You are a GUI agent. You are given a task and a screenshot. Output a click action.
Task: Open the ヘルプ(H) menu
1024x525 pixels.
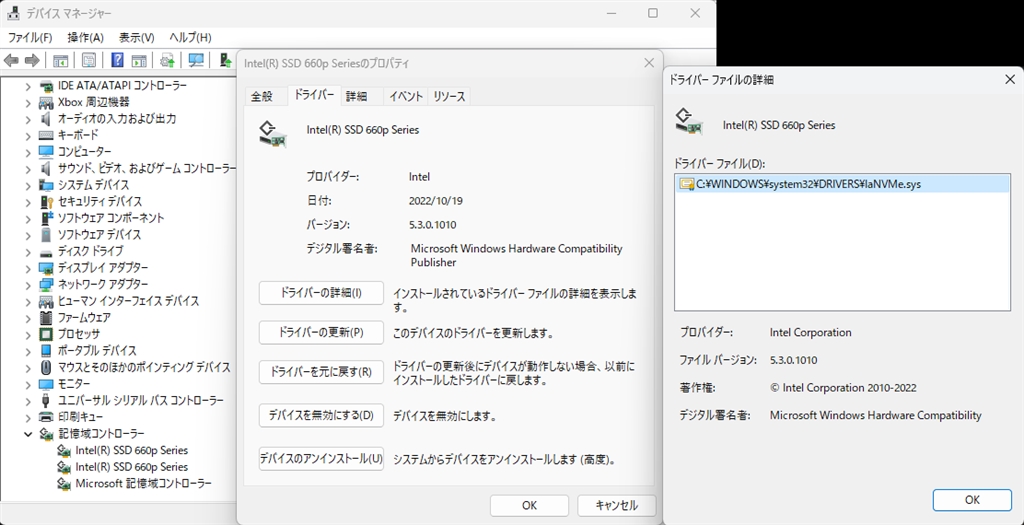click(x=190, y=37)
